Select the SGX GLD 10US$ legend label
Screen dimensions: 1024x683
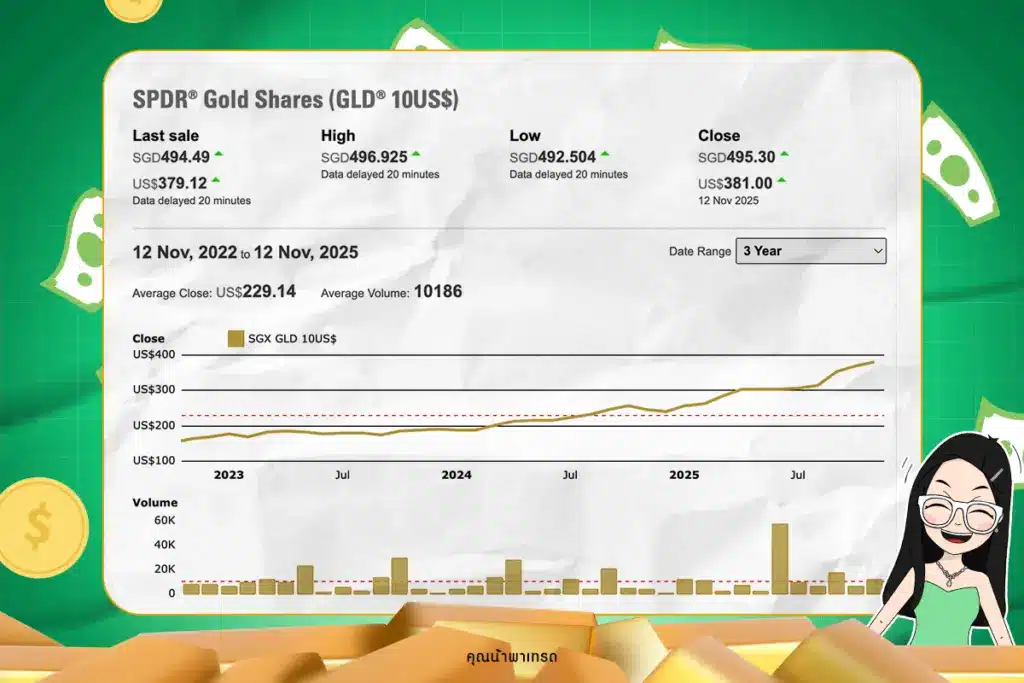pyautogui.click(x=292, y=339)
